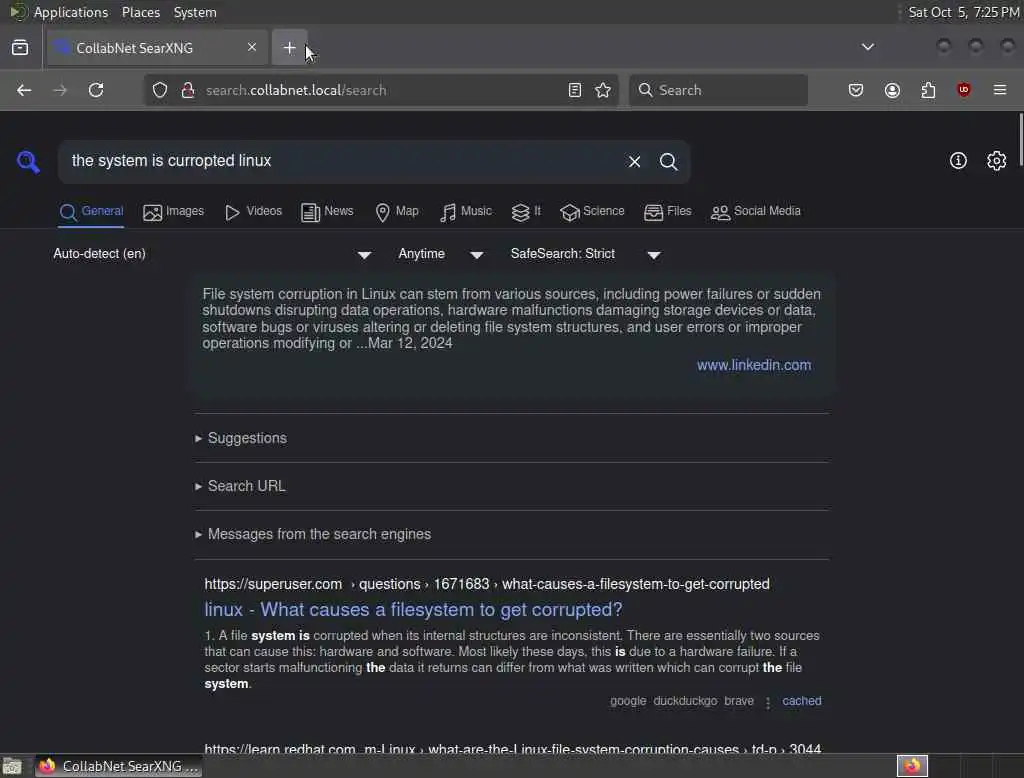
Task: Click the search query input field
Action: [340, 161]
